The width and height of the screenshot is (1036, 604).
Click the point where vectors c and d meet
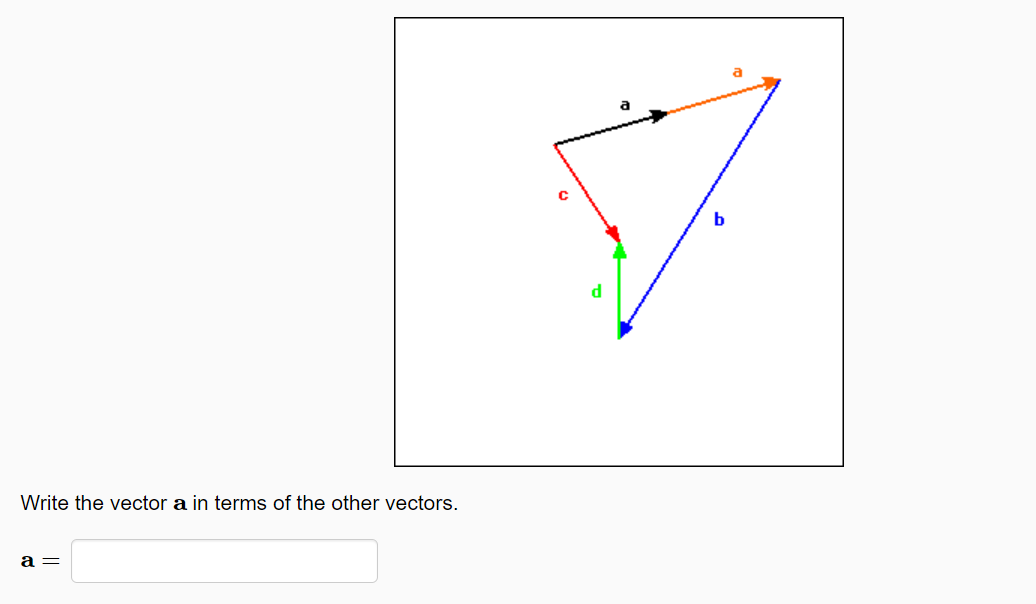(x=620, y=242)
